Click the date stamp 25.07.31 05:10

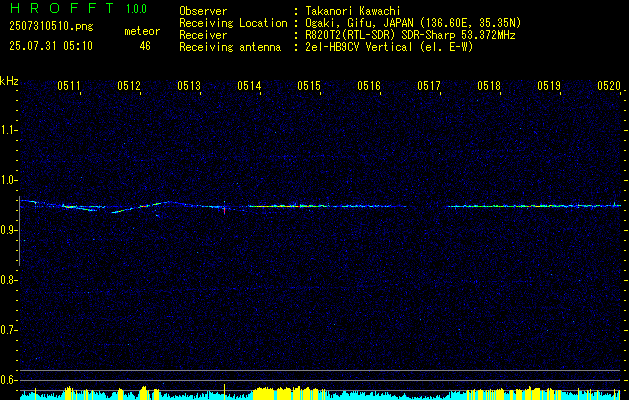[x=51, y=46]
